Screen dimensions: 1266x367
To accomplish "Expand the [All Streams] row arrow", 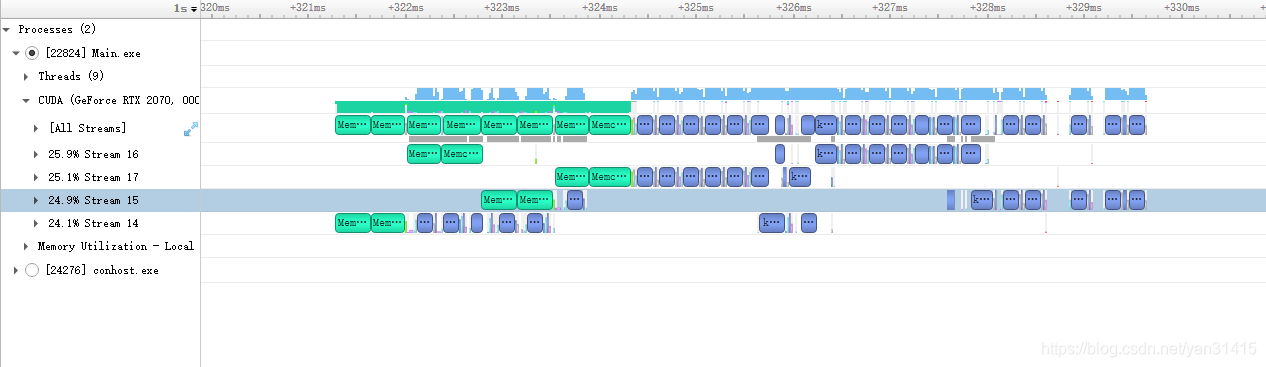I will (36, 128).
